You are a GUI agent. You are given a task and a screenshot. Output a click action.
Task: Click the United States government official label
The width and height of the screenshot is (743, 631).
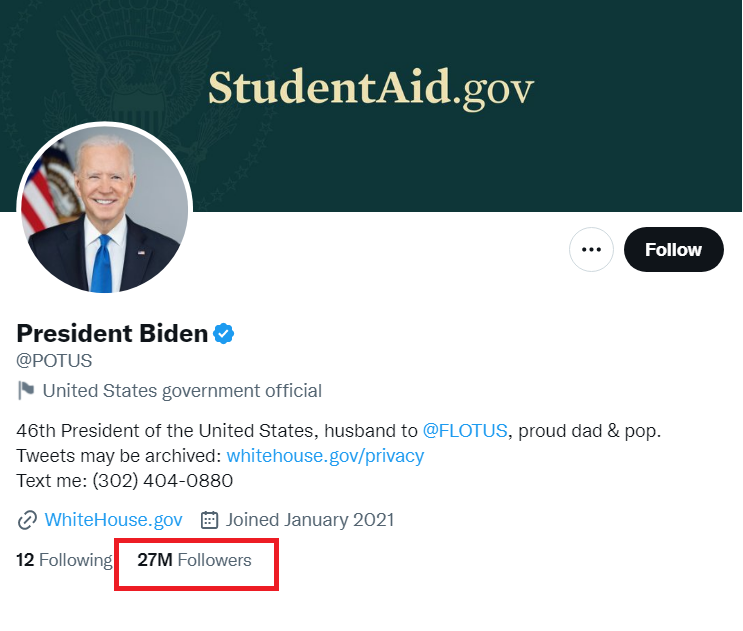click(182, 390)
